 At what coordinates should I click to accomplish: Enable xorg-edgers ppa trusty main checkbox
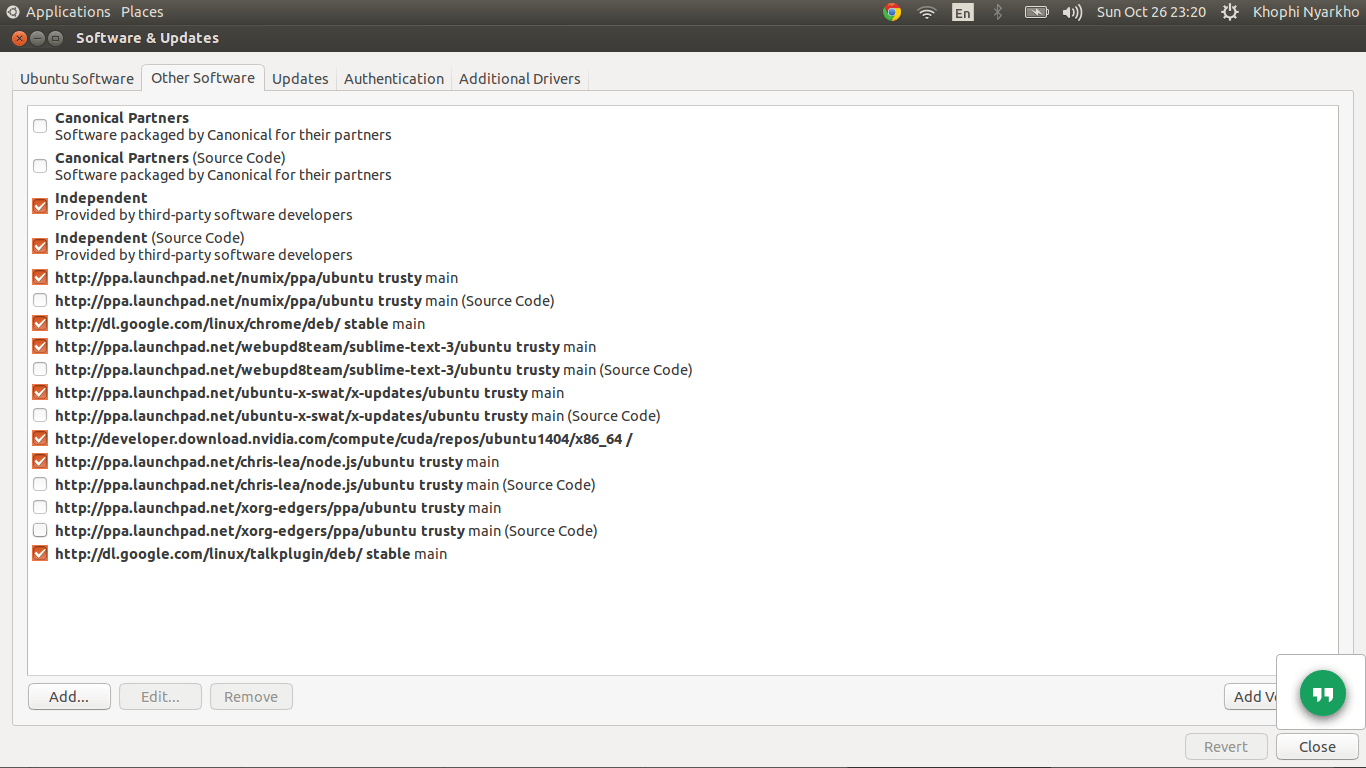click(40, 507)
